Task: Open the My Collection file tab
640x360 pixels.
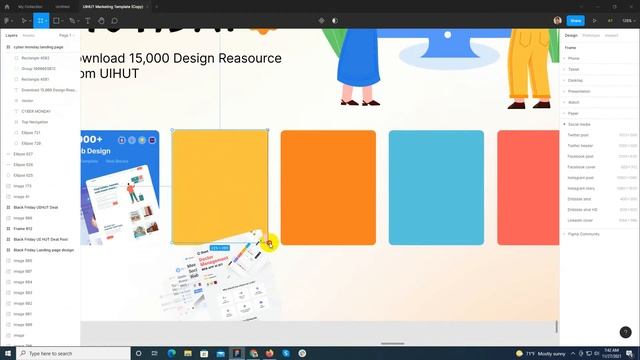Action: tap(30, 7)
